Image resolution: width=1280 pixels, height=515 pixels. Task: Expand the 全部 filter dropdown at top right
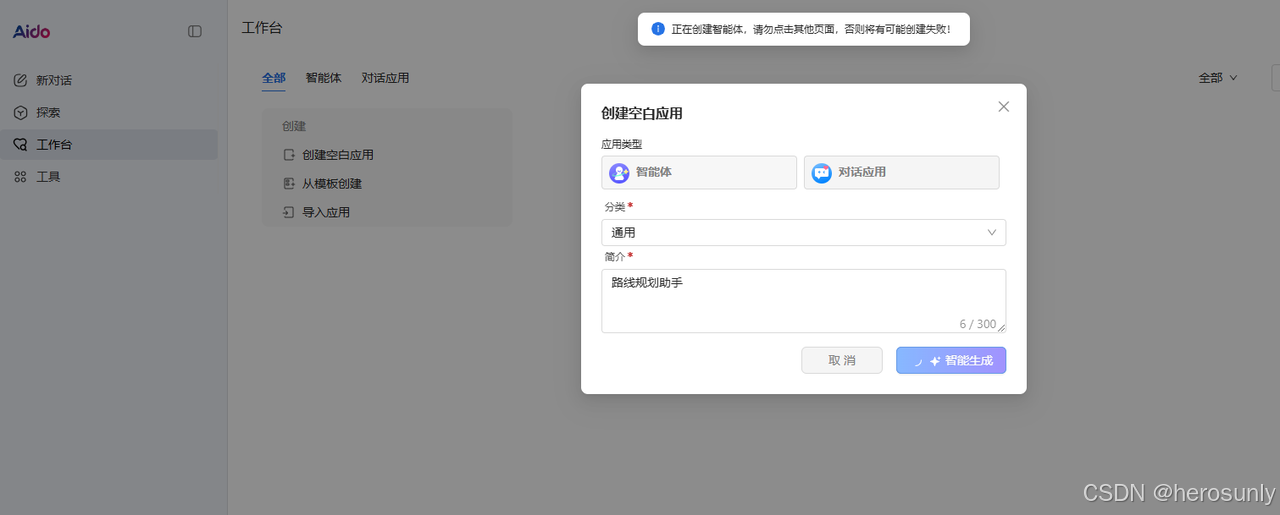click(1218, 78)
